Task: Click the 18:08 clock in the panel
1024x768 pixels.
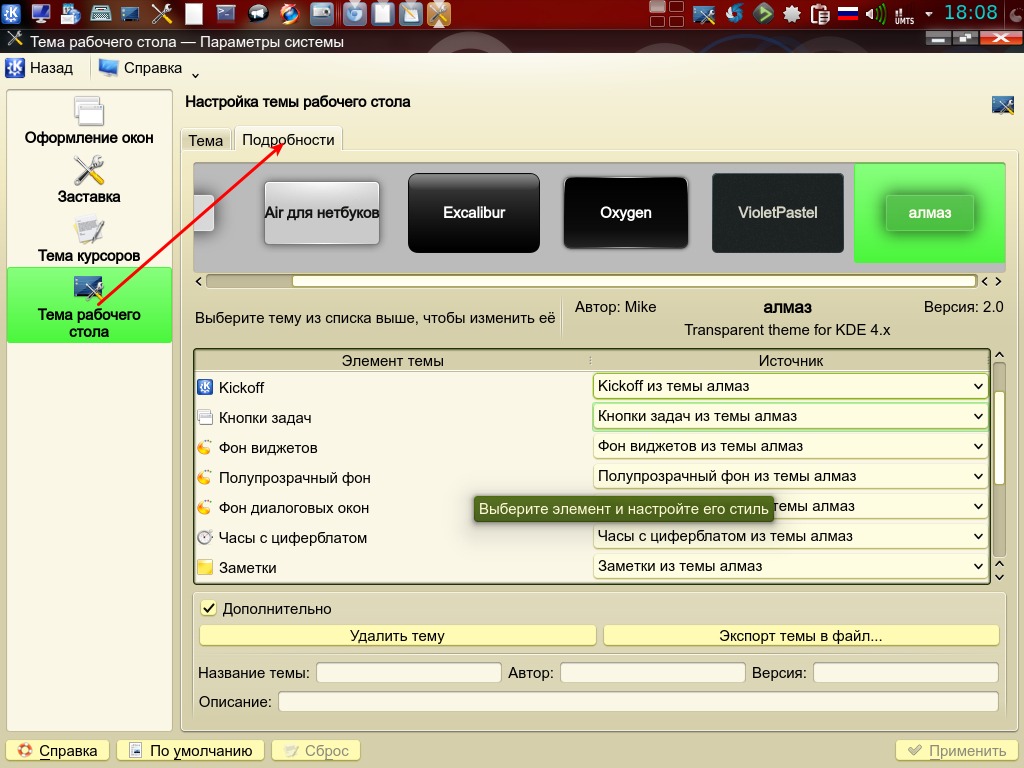Action: click(x=970, y=12)
